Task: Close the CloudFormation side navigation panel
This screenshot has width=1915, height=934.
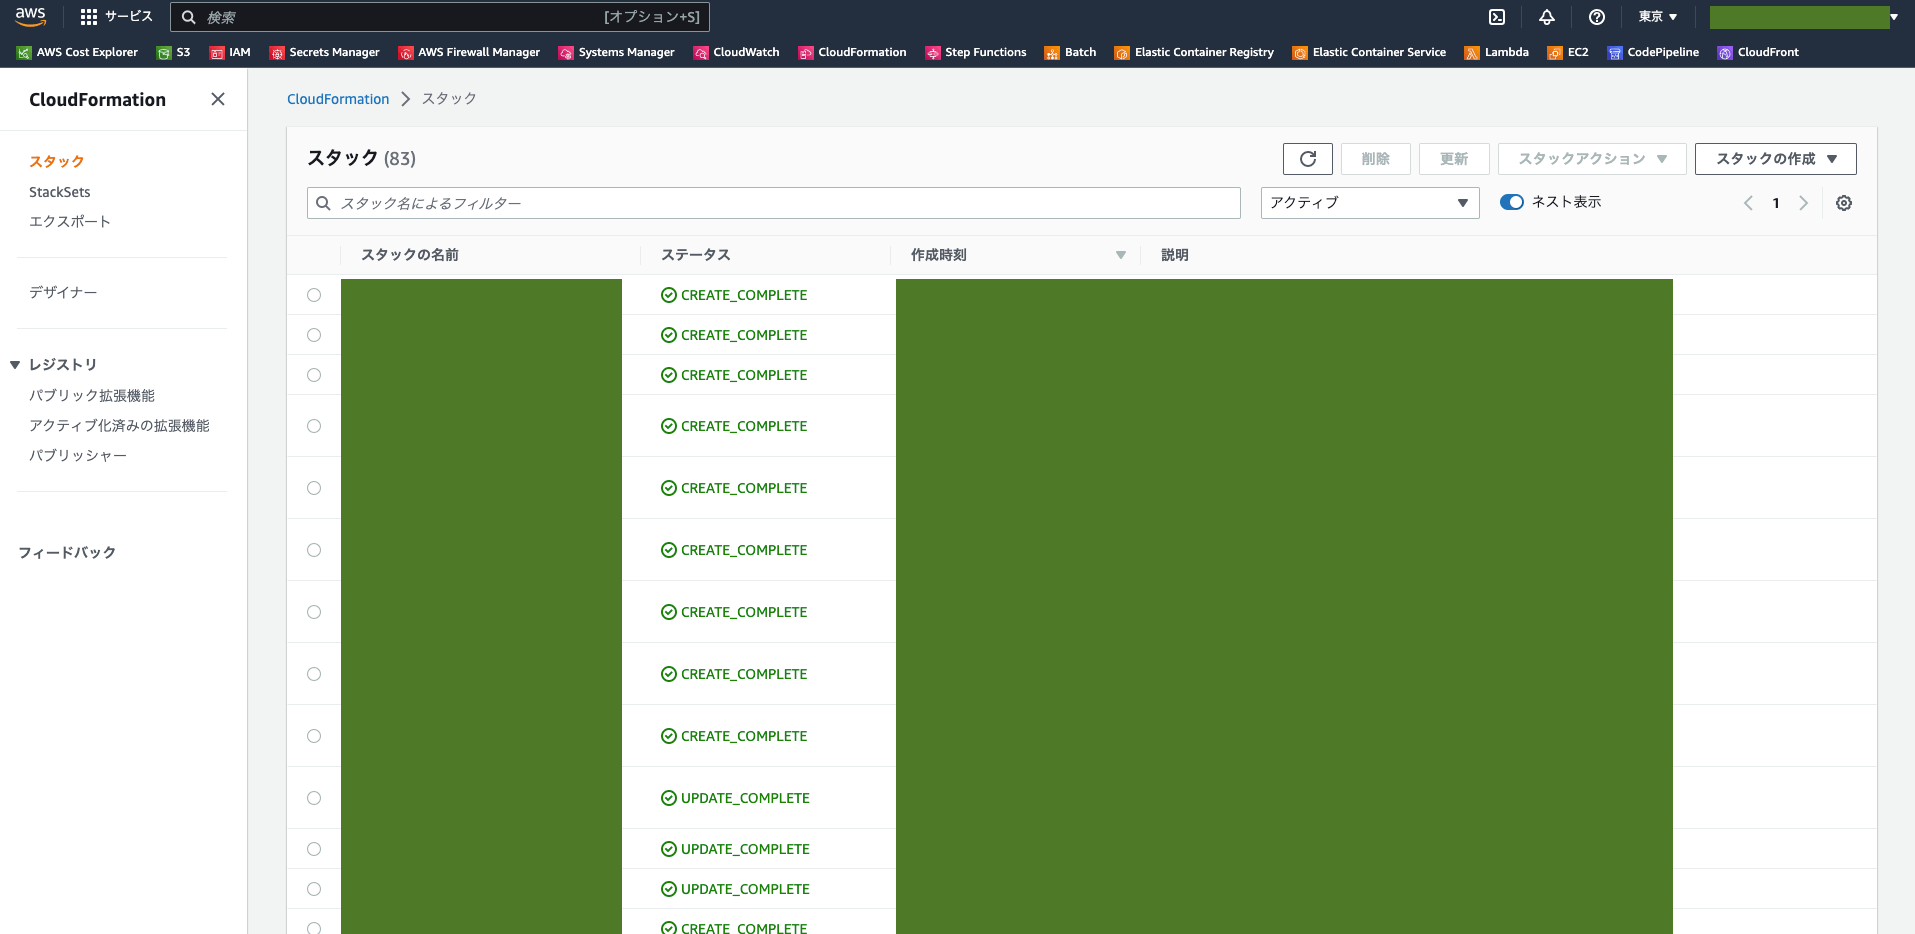Action: pyautogui.click(x=218, y=99)
